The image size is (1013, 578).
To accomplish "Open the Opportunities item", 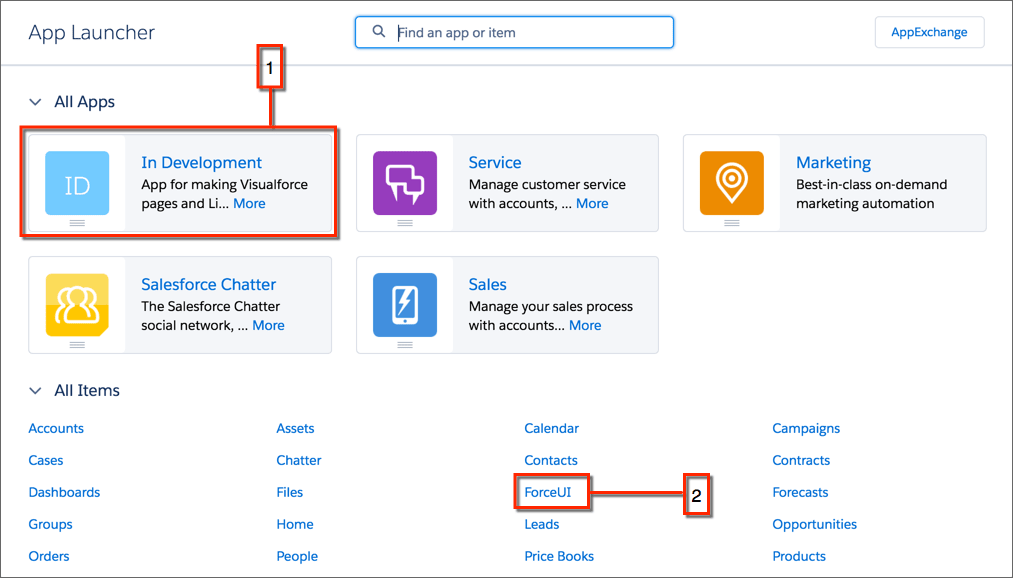I will click(815, 524).
